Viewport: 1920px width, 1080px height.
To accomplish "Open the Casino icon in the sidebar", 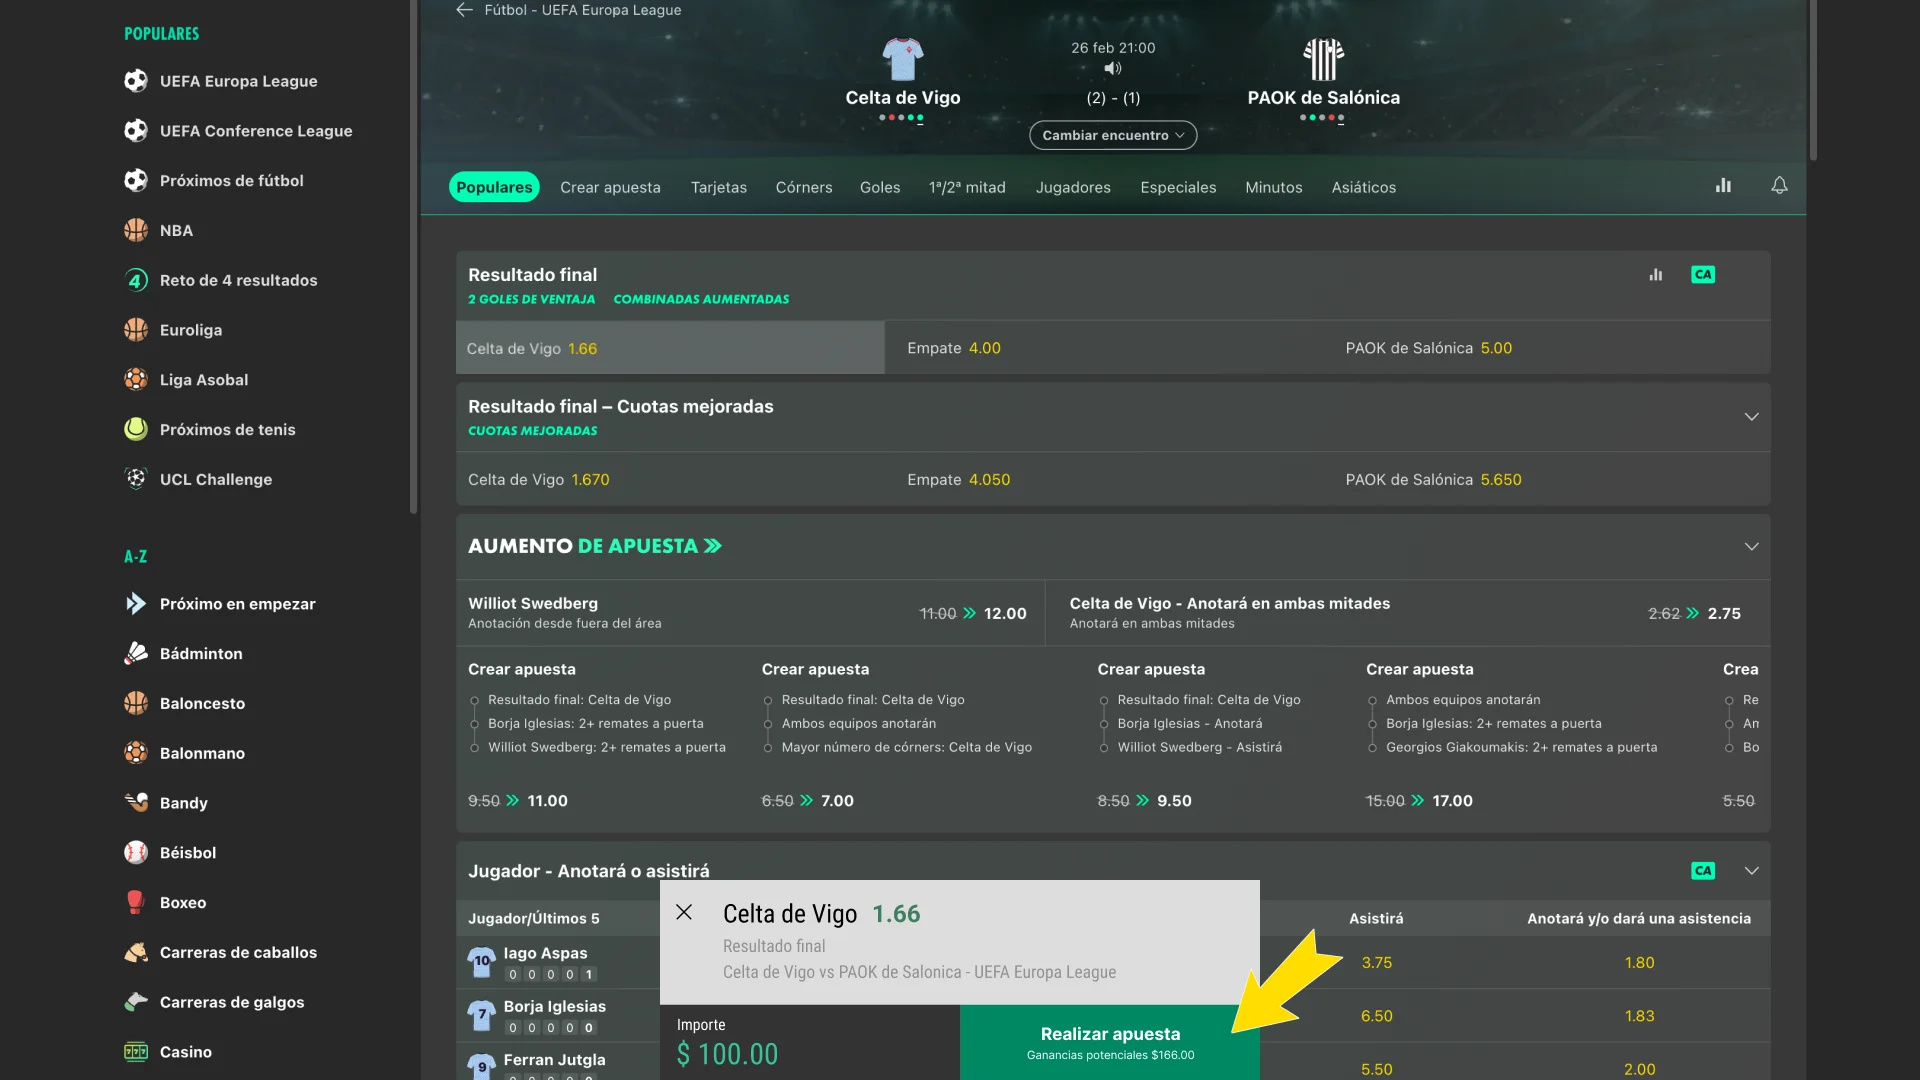I will (x=136, y=1052).
